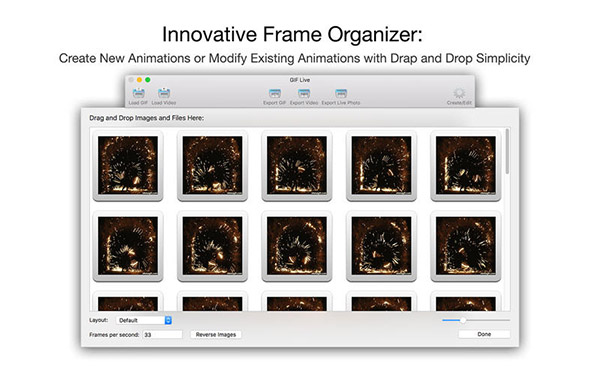Viewport: 600px width, 375px height.
Task: Select the fourth frame thumbnail in second row
Action: click(x=382, y=246)
